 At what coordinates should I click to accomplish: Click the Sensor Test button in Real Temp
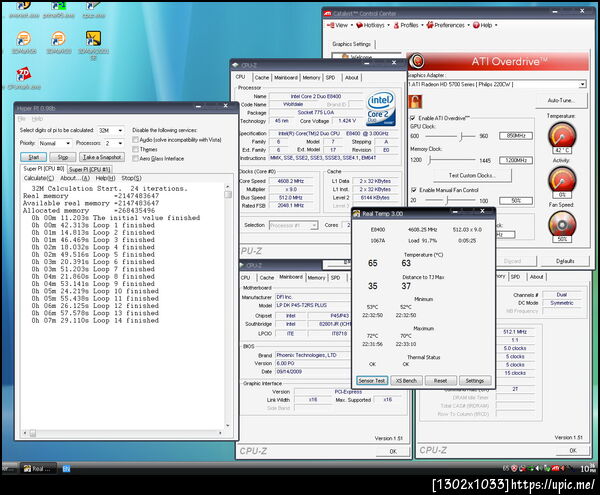click(372, 381)
